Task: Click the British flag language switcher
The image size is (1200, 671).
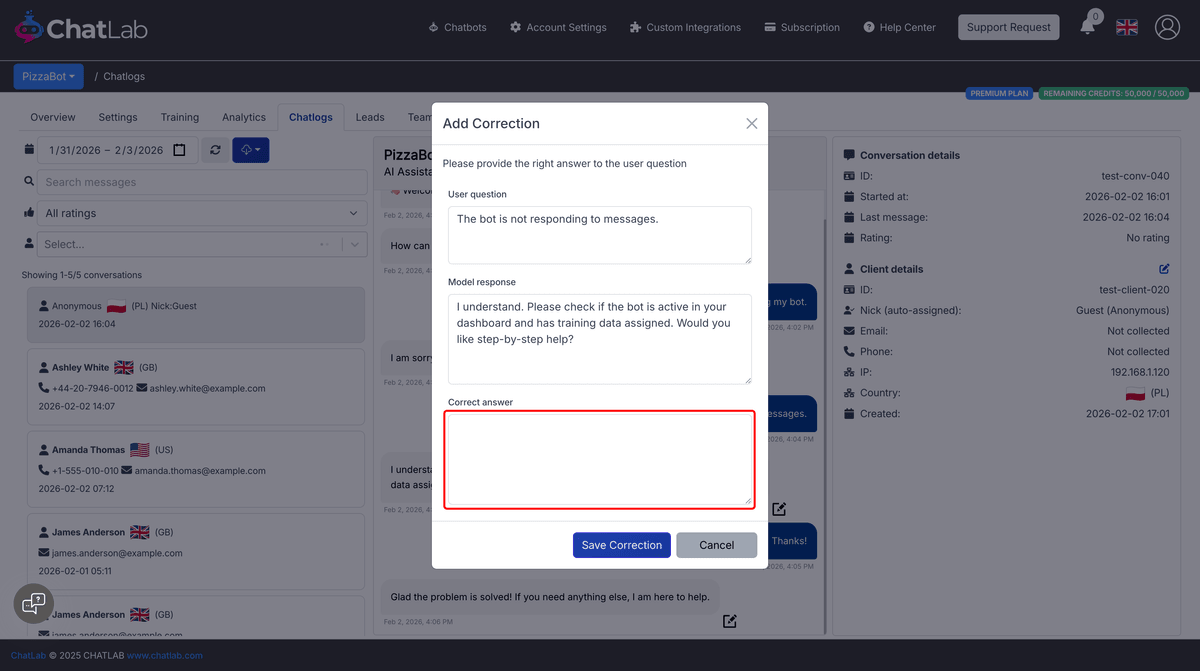Action: point(1126,27)
